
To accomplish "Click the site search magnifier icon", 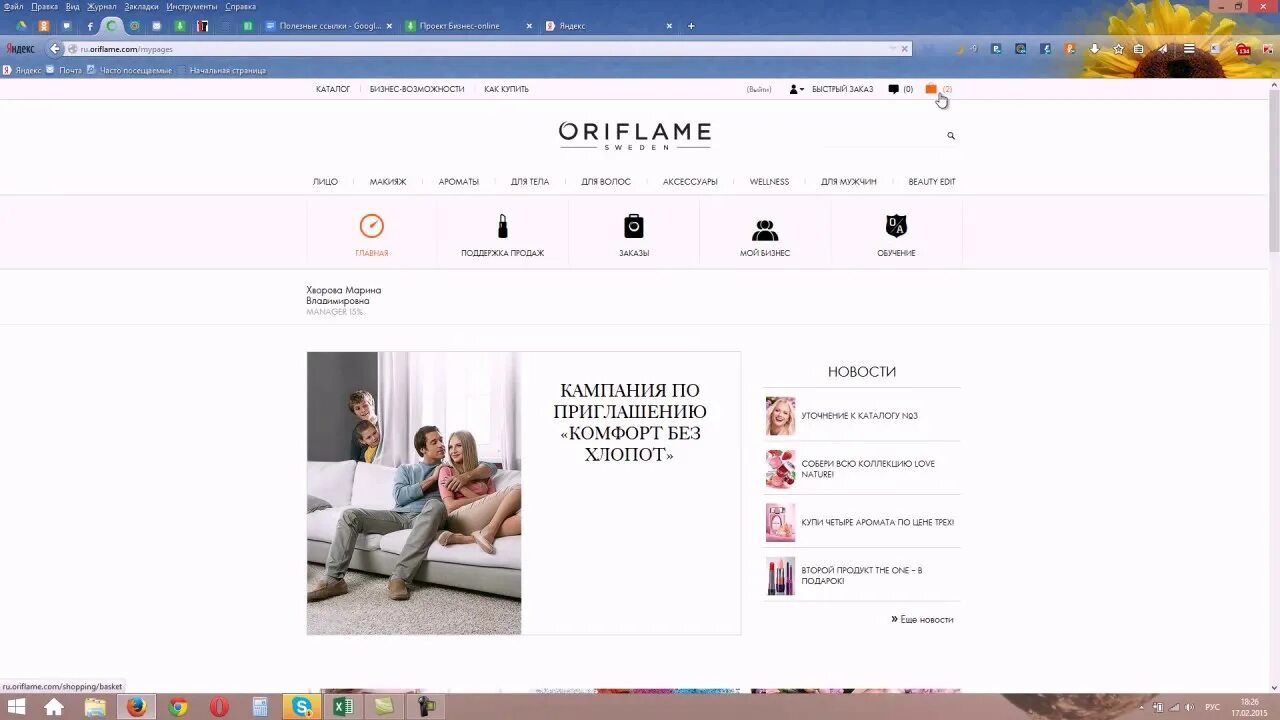I will [950, 134].
